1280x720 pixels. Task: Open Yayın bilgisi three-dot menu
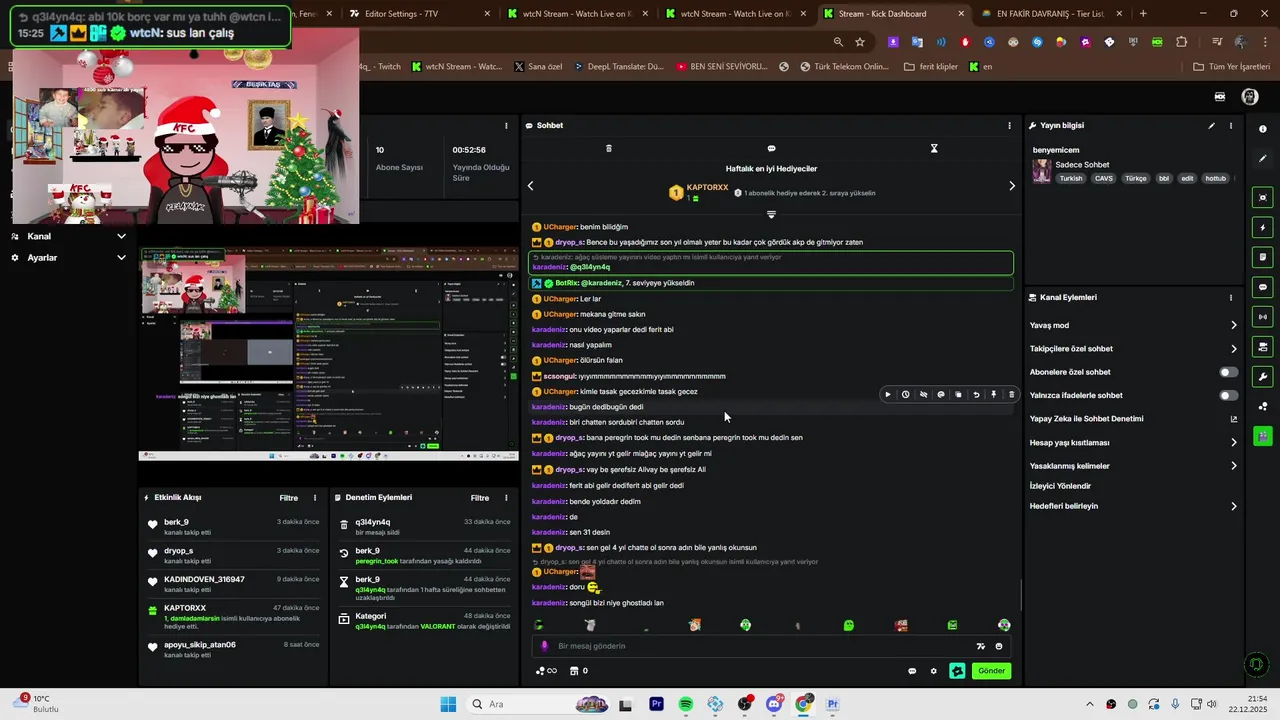coord(1231,126)
